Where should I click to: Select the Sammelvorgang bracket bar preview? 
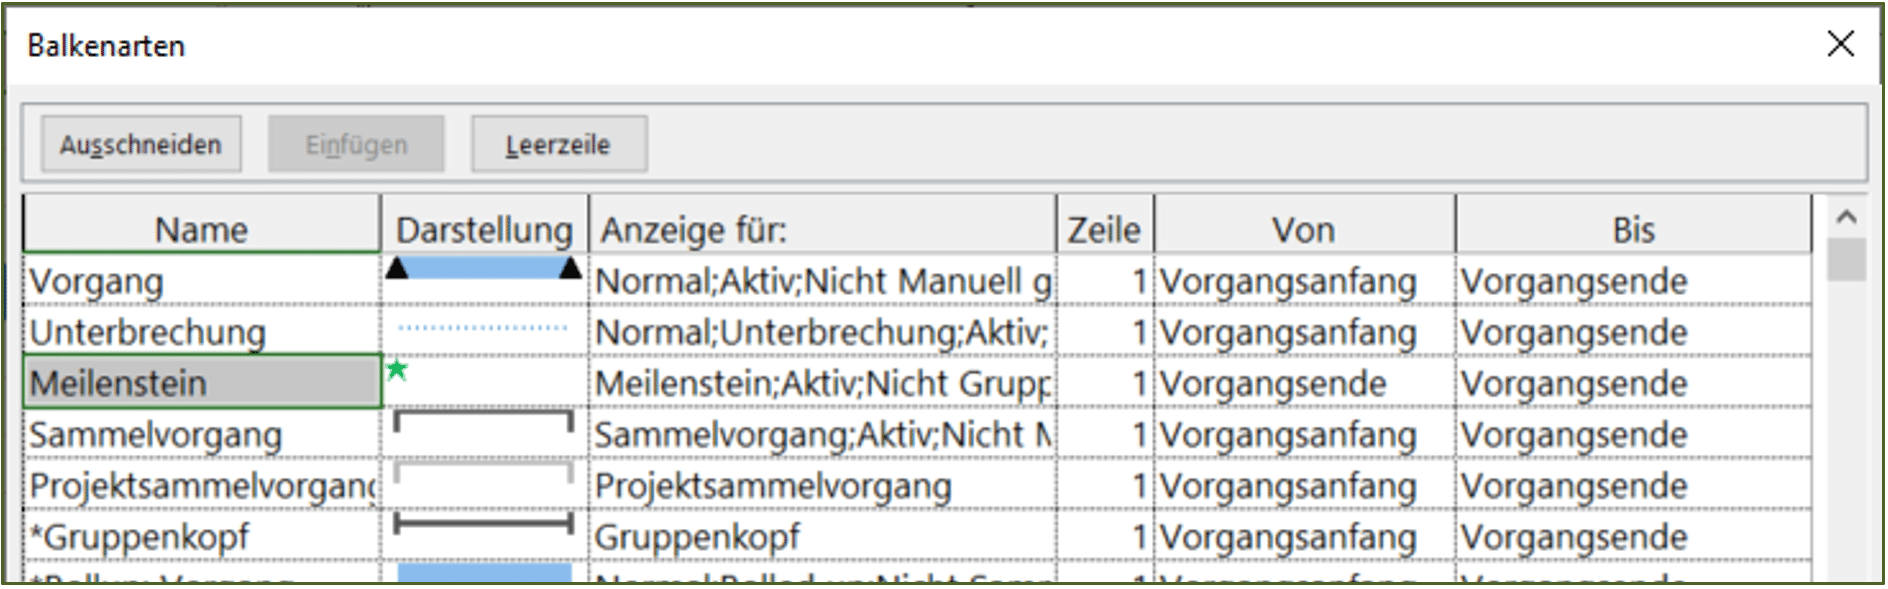[484, 421]
